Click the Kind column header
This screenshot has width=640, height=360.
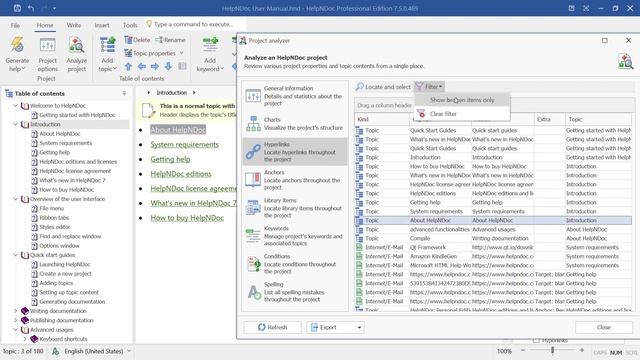coord(382,120)
